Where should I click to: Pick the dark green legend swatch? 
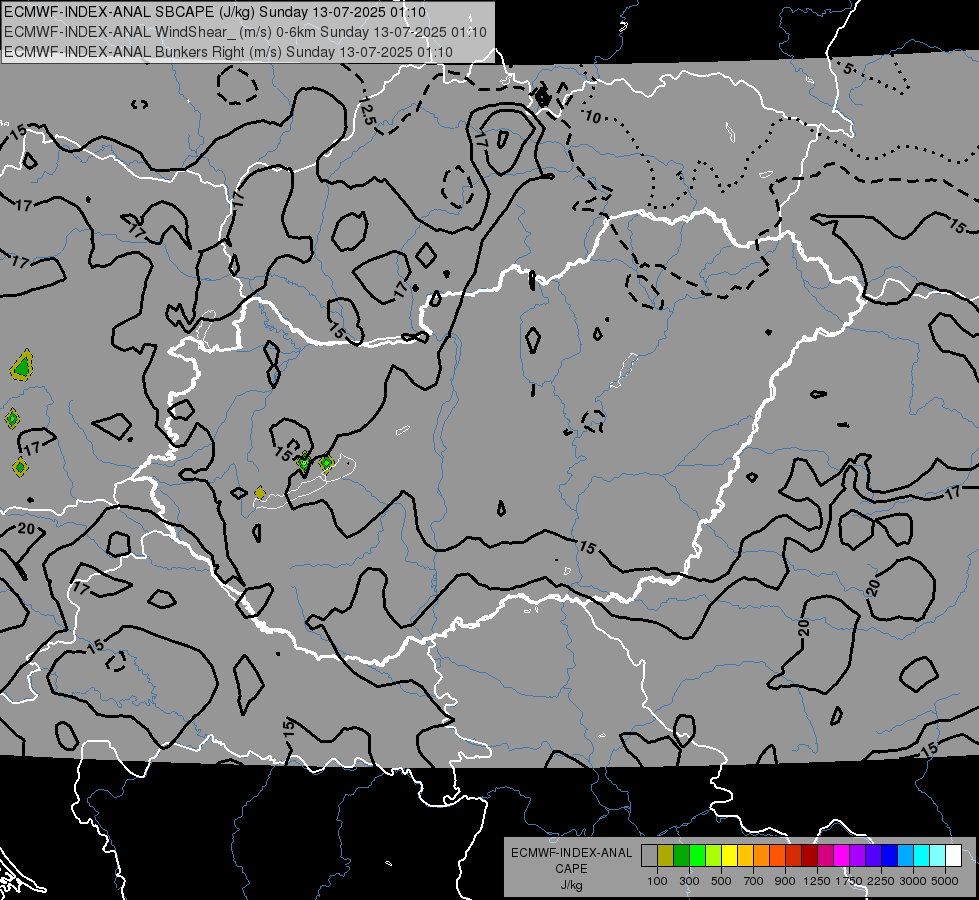coord(681,856)
